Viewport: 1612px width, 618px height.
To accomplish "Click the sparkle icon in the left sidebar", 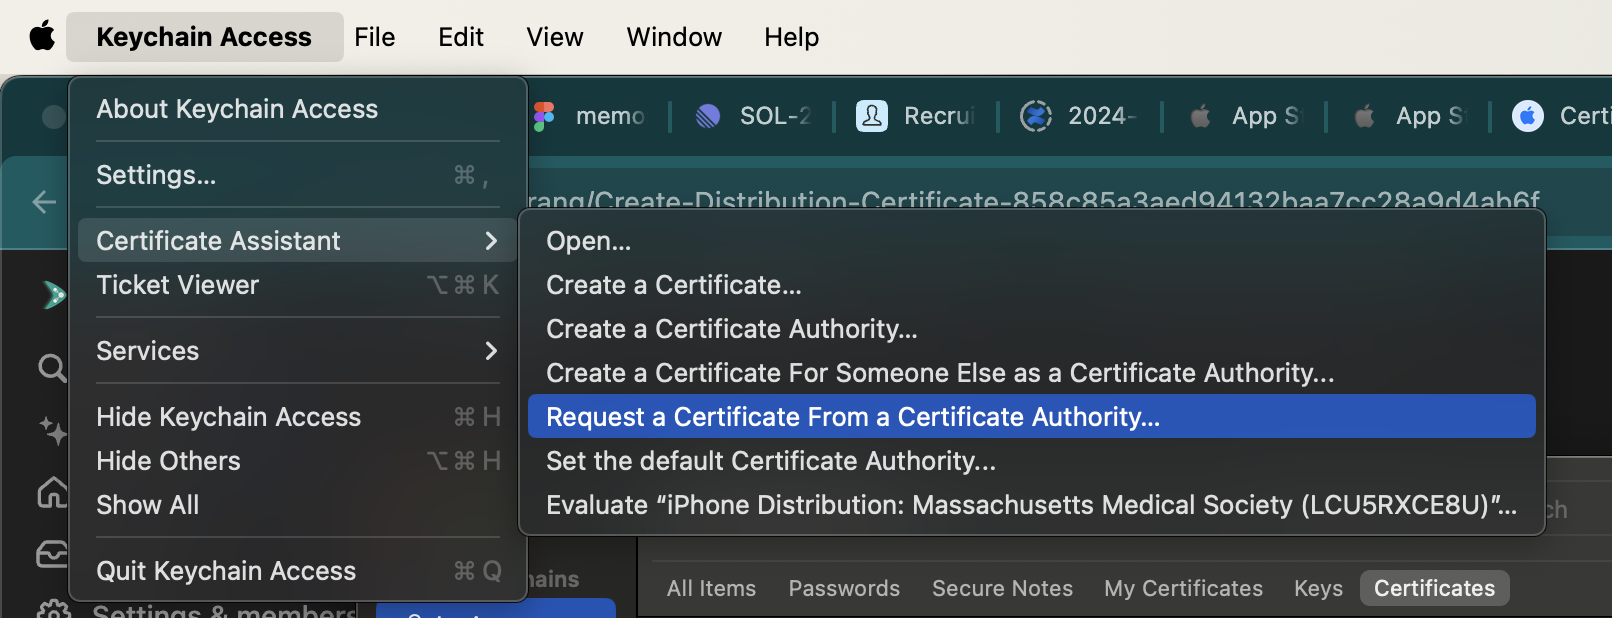I will (x=52, y=430).
